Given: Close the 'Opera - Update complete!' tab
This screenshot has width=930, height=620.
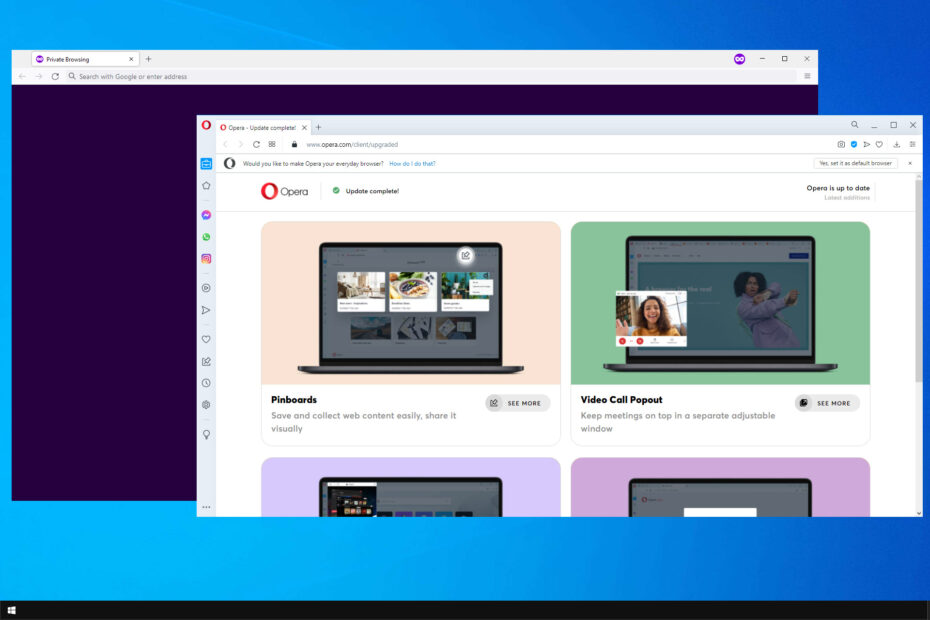Looking at the screenshot, I should pos(304,128).
